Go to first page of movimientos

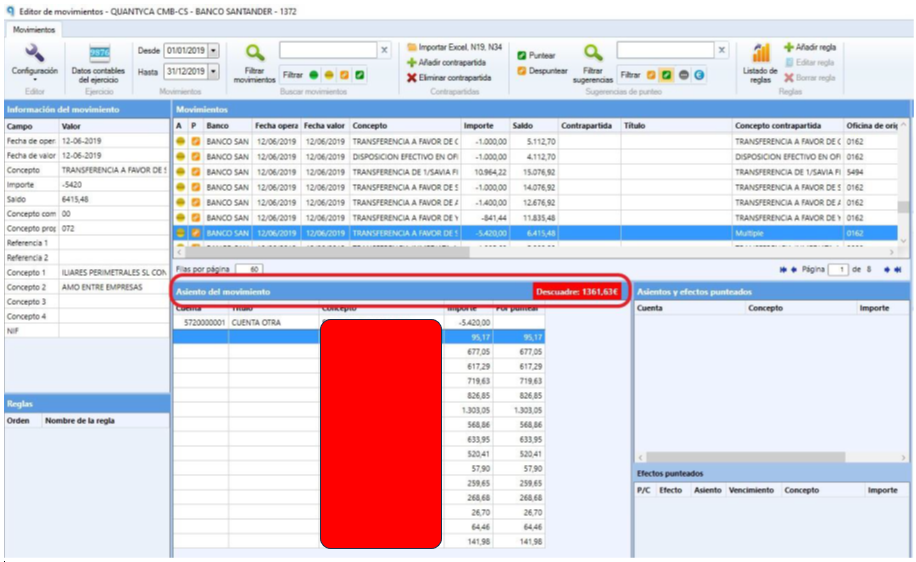tap(783, 269)
